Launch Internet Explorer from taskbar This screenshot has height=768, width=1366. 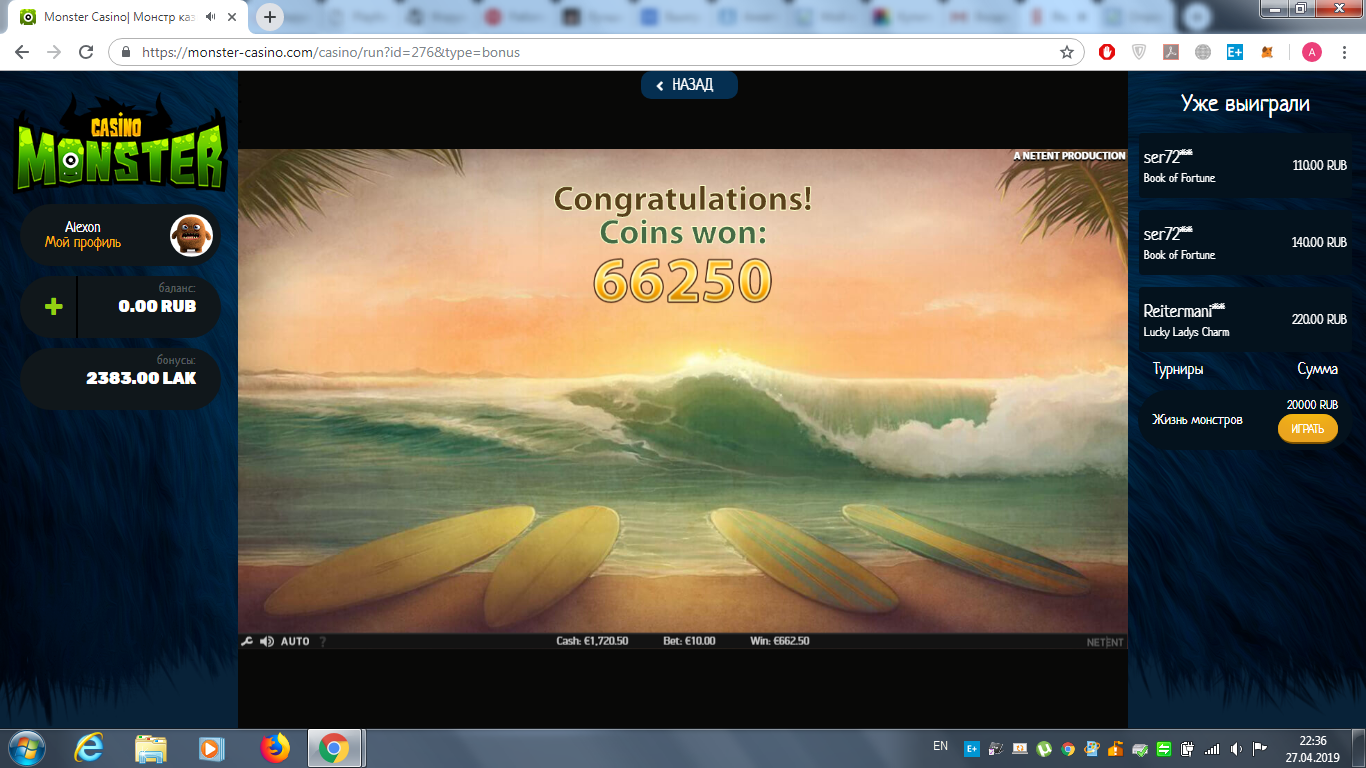coord(91,748)
